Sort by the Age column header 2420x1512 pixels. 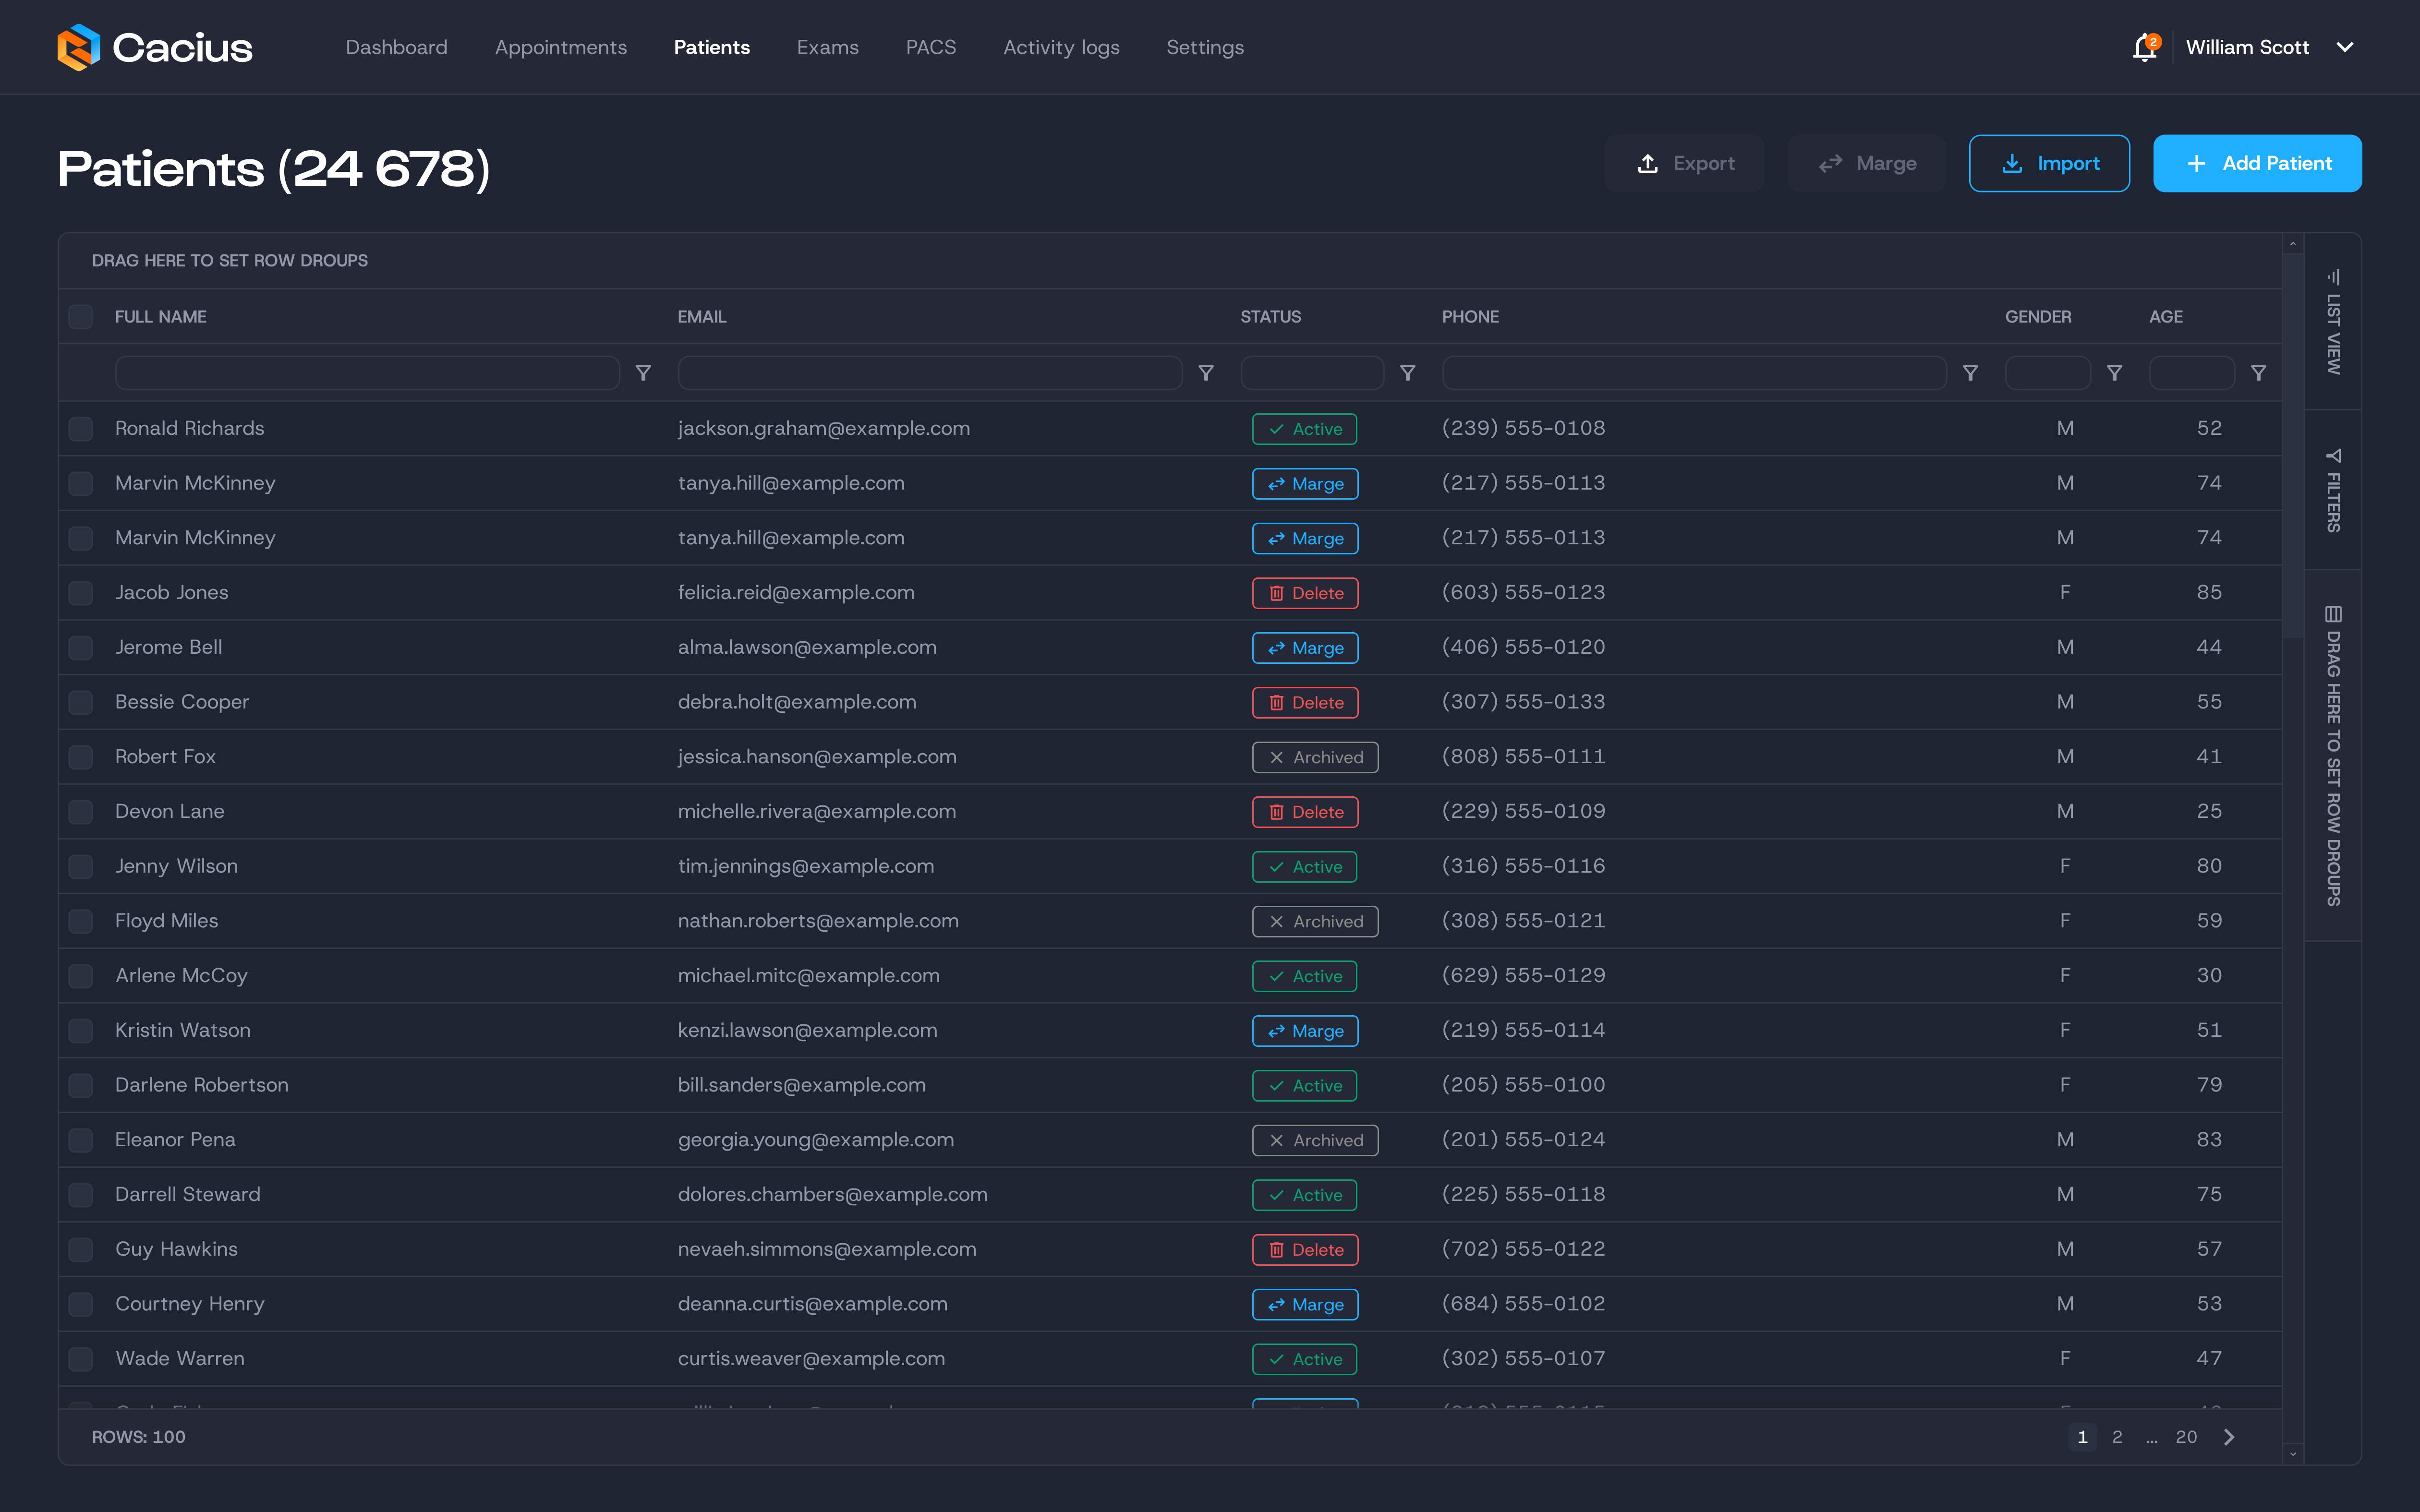coord(2166,317)
